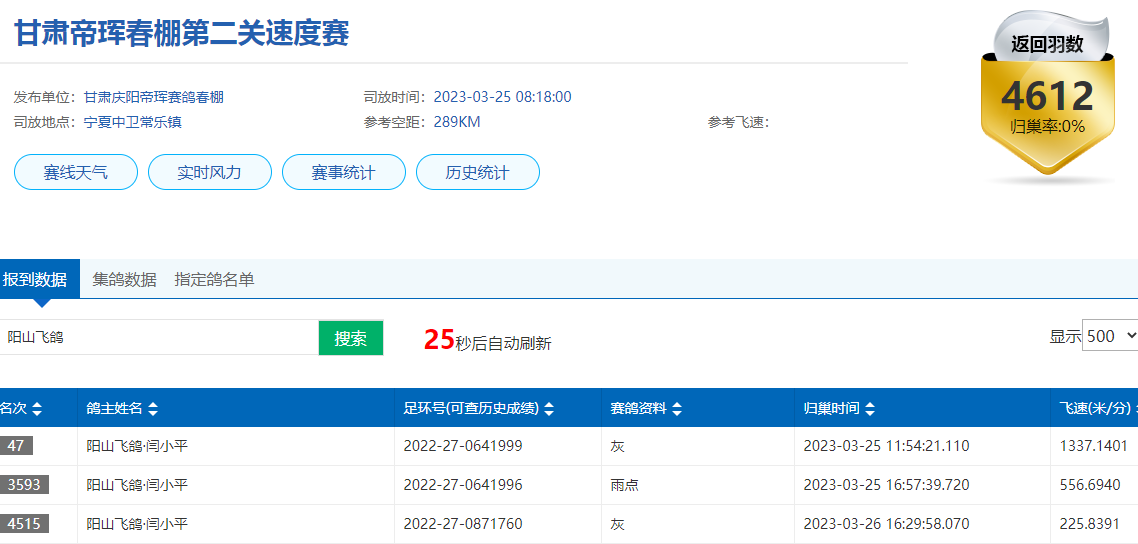
Task: Click the green 搜索 button
Action: [351, 338]
